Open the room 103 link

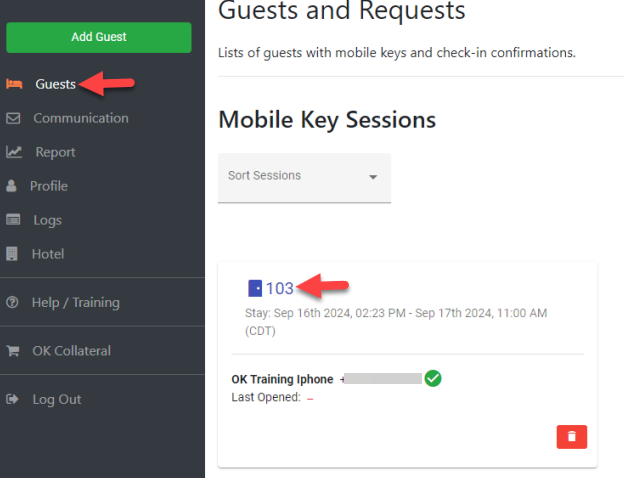pyautogui.click(x=280, y=288)
